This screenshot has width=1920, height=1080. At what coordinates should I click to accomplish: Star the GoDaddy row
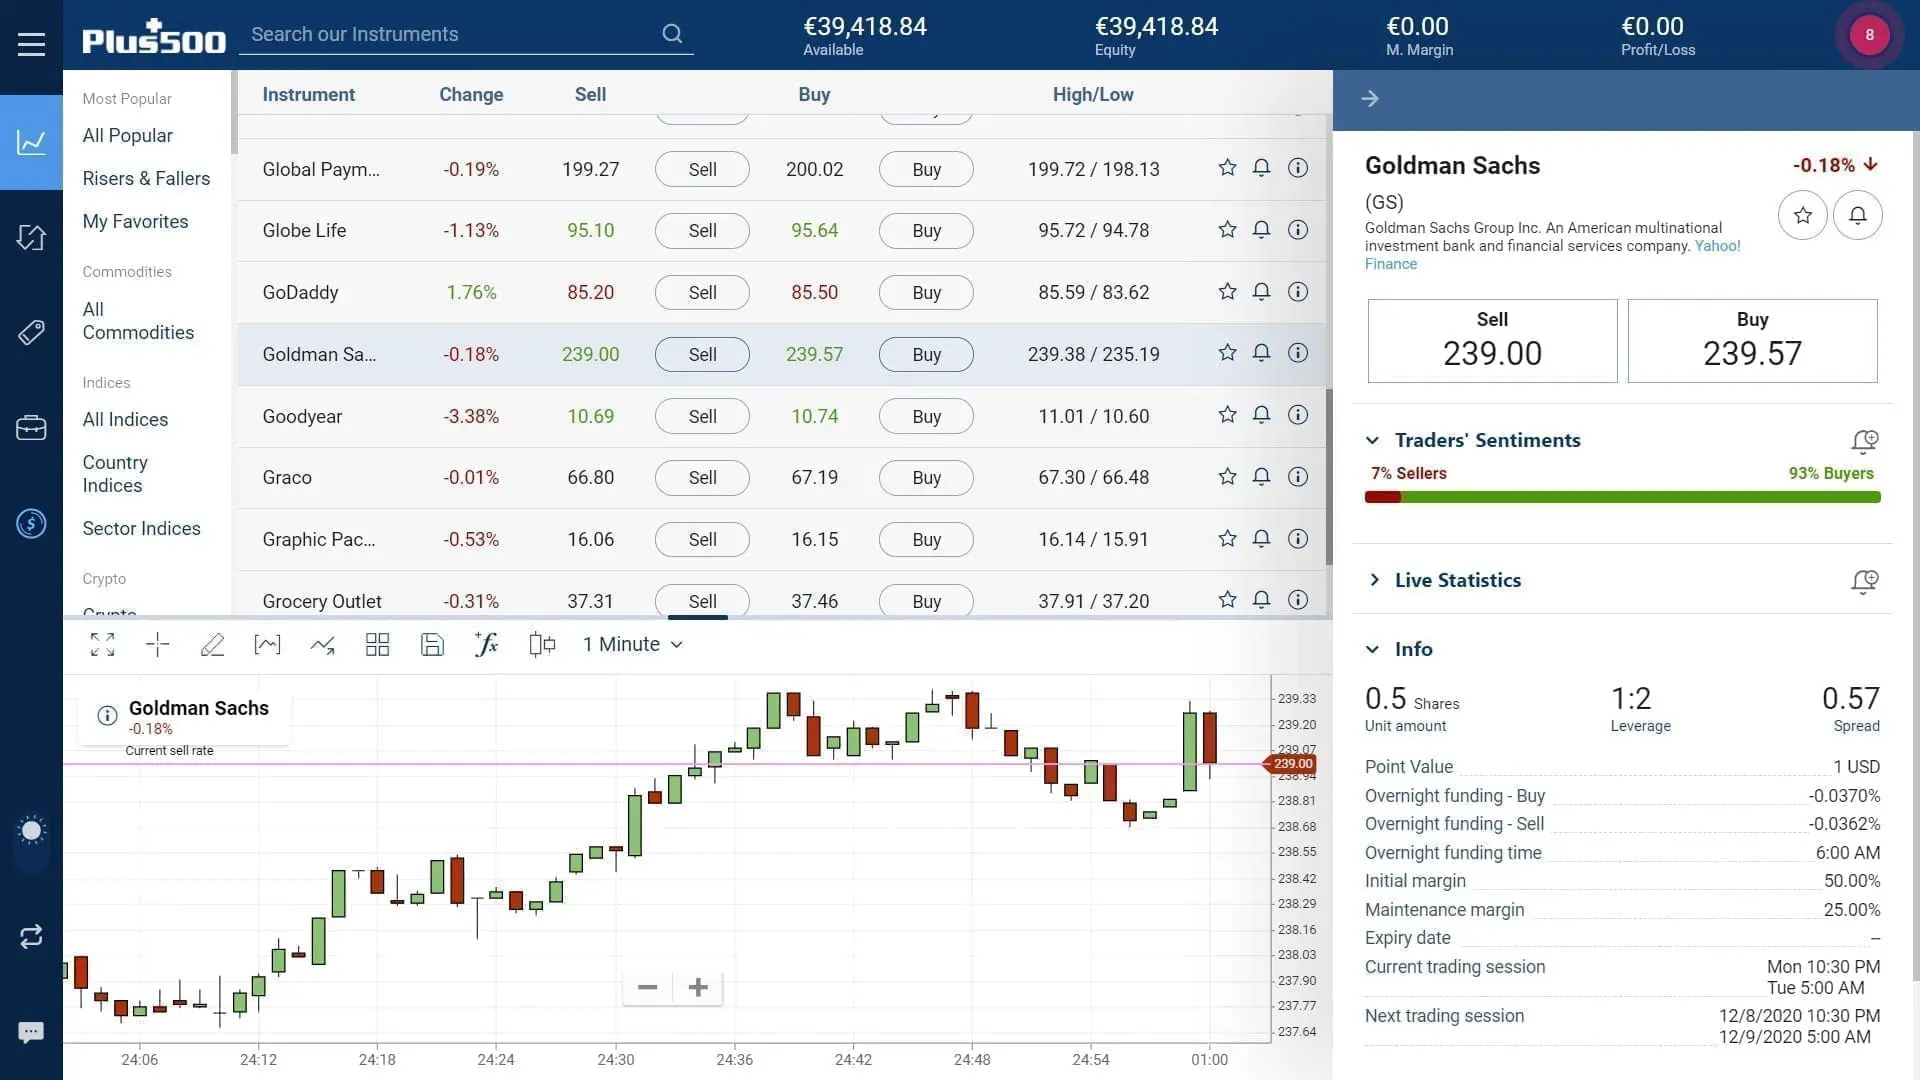[1227, 292]
